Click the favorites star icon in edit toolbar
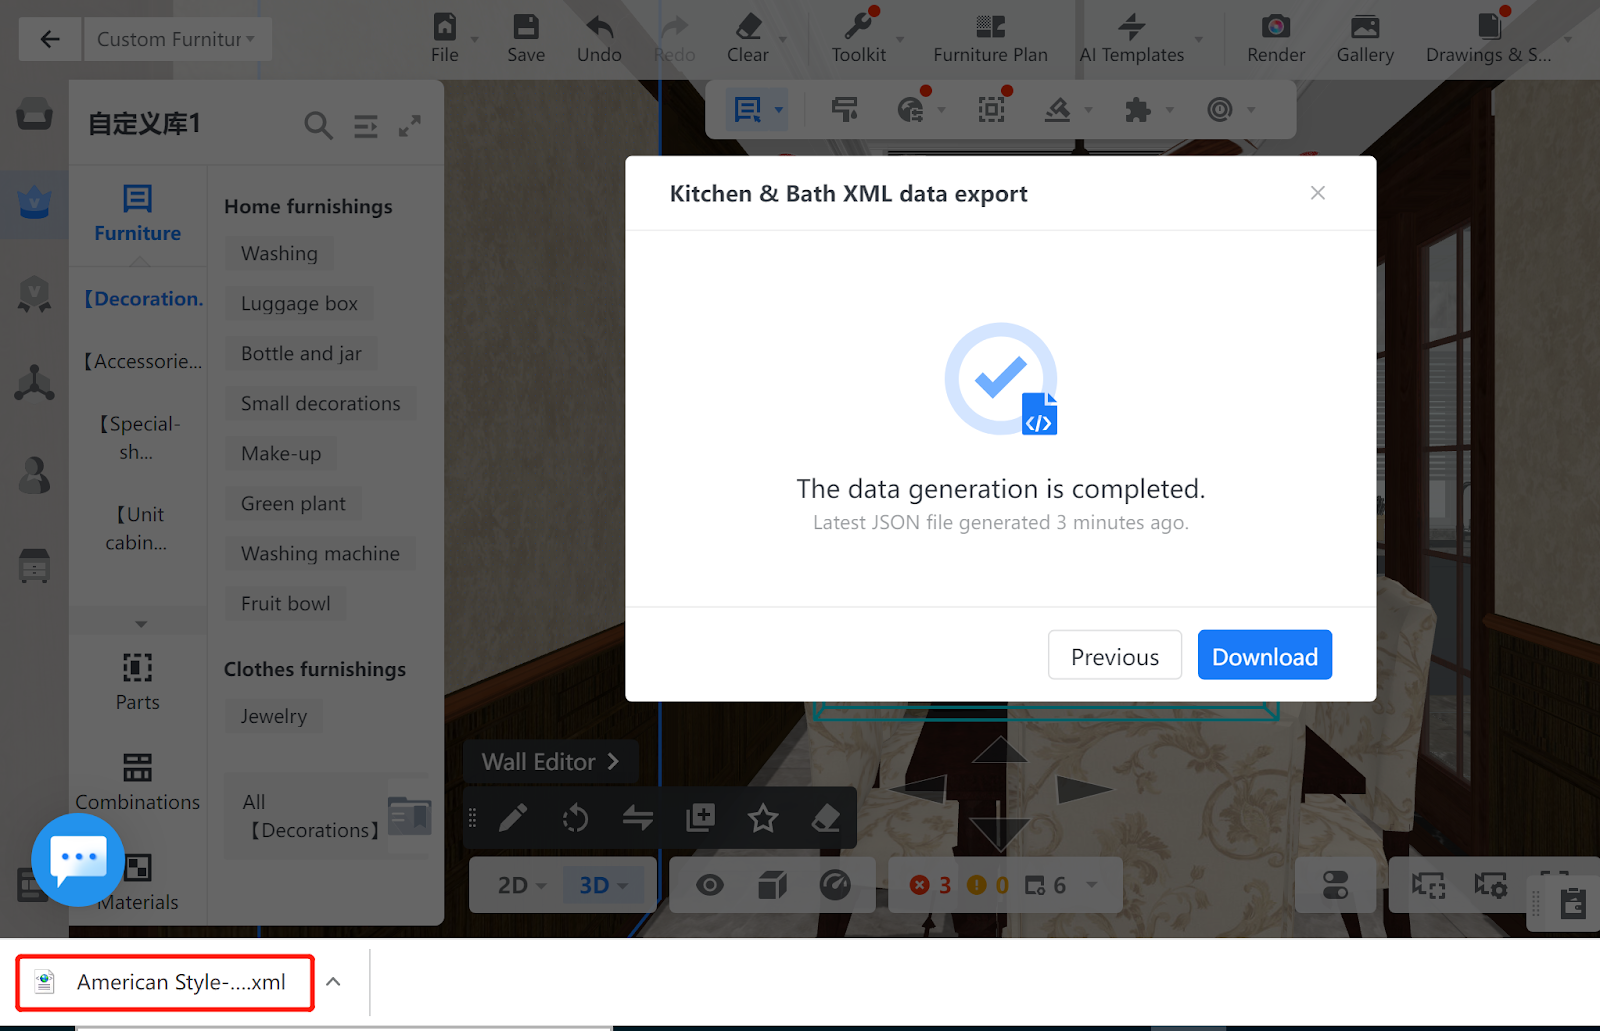1600x1031 pixels. [x=763, y=818]
